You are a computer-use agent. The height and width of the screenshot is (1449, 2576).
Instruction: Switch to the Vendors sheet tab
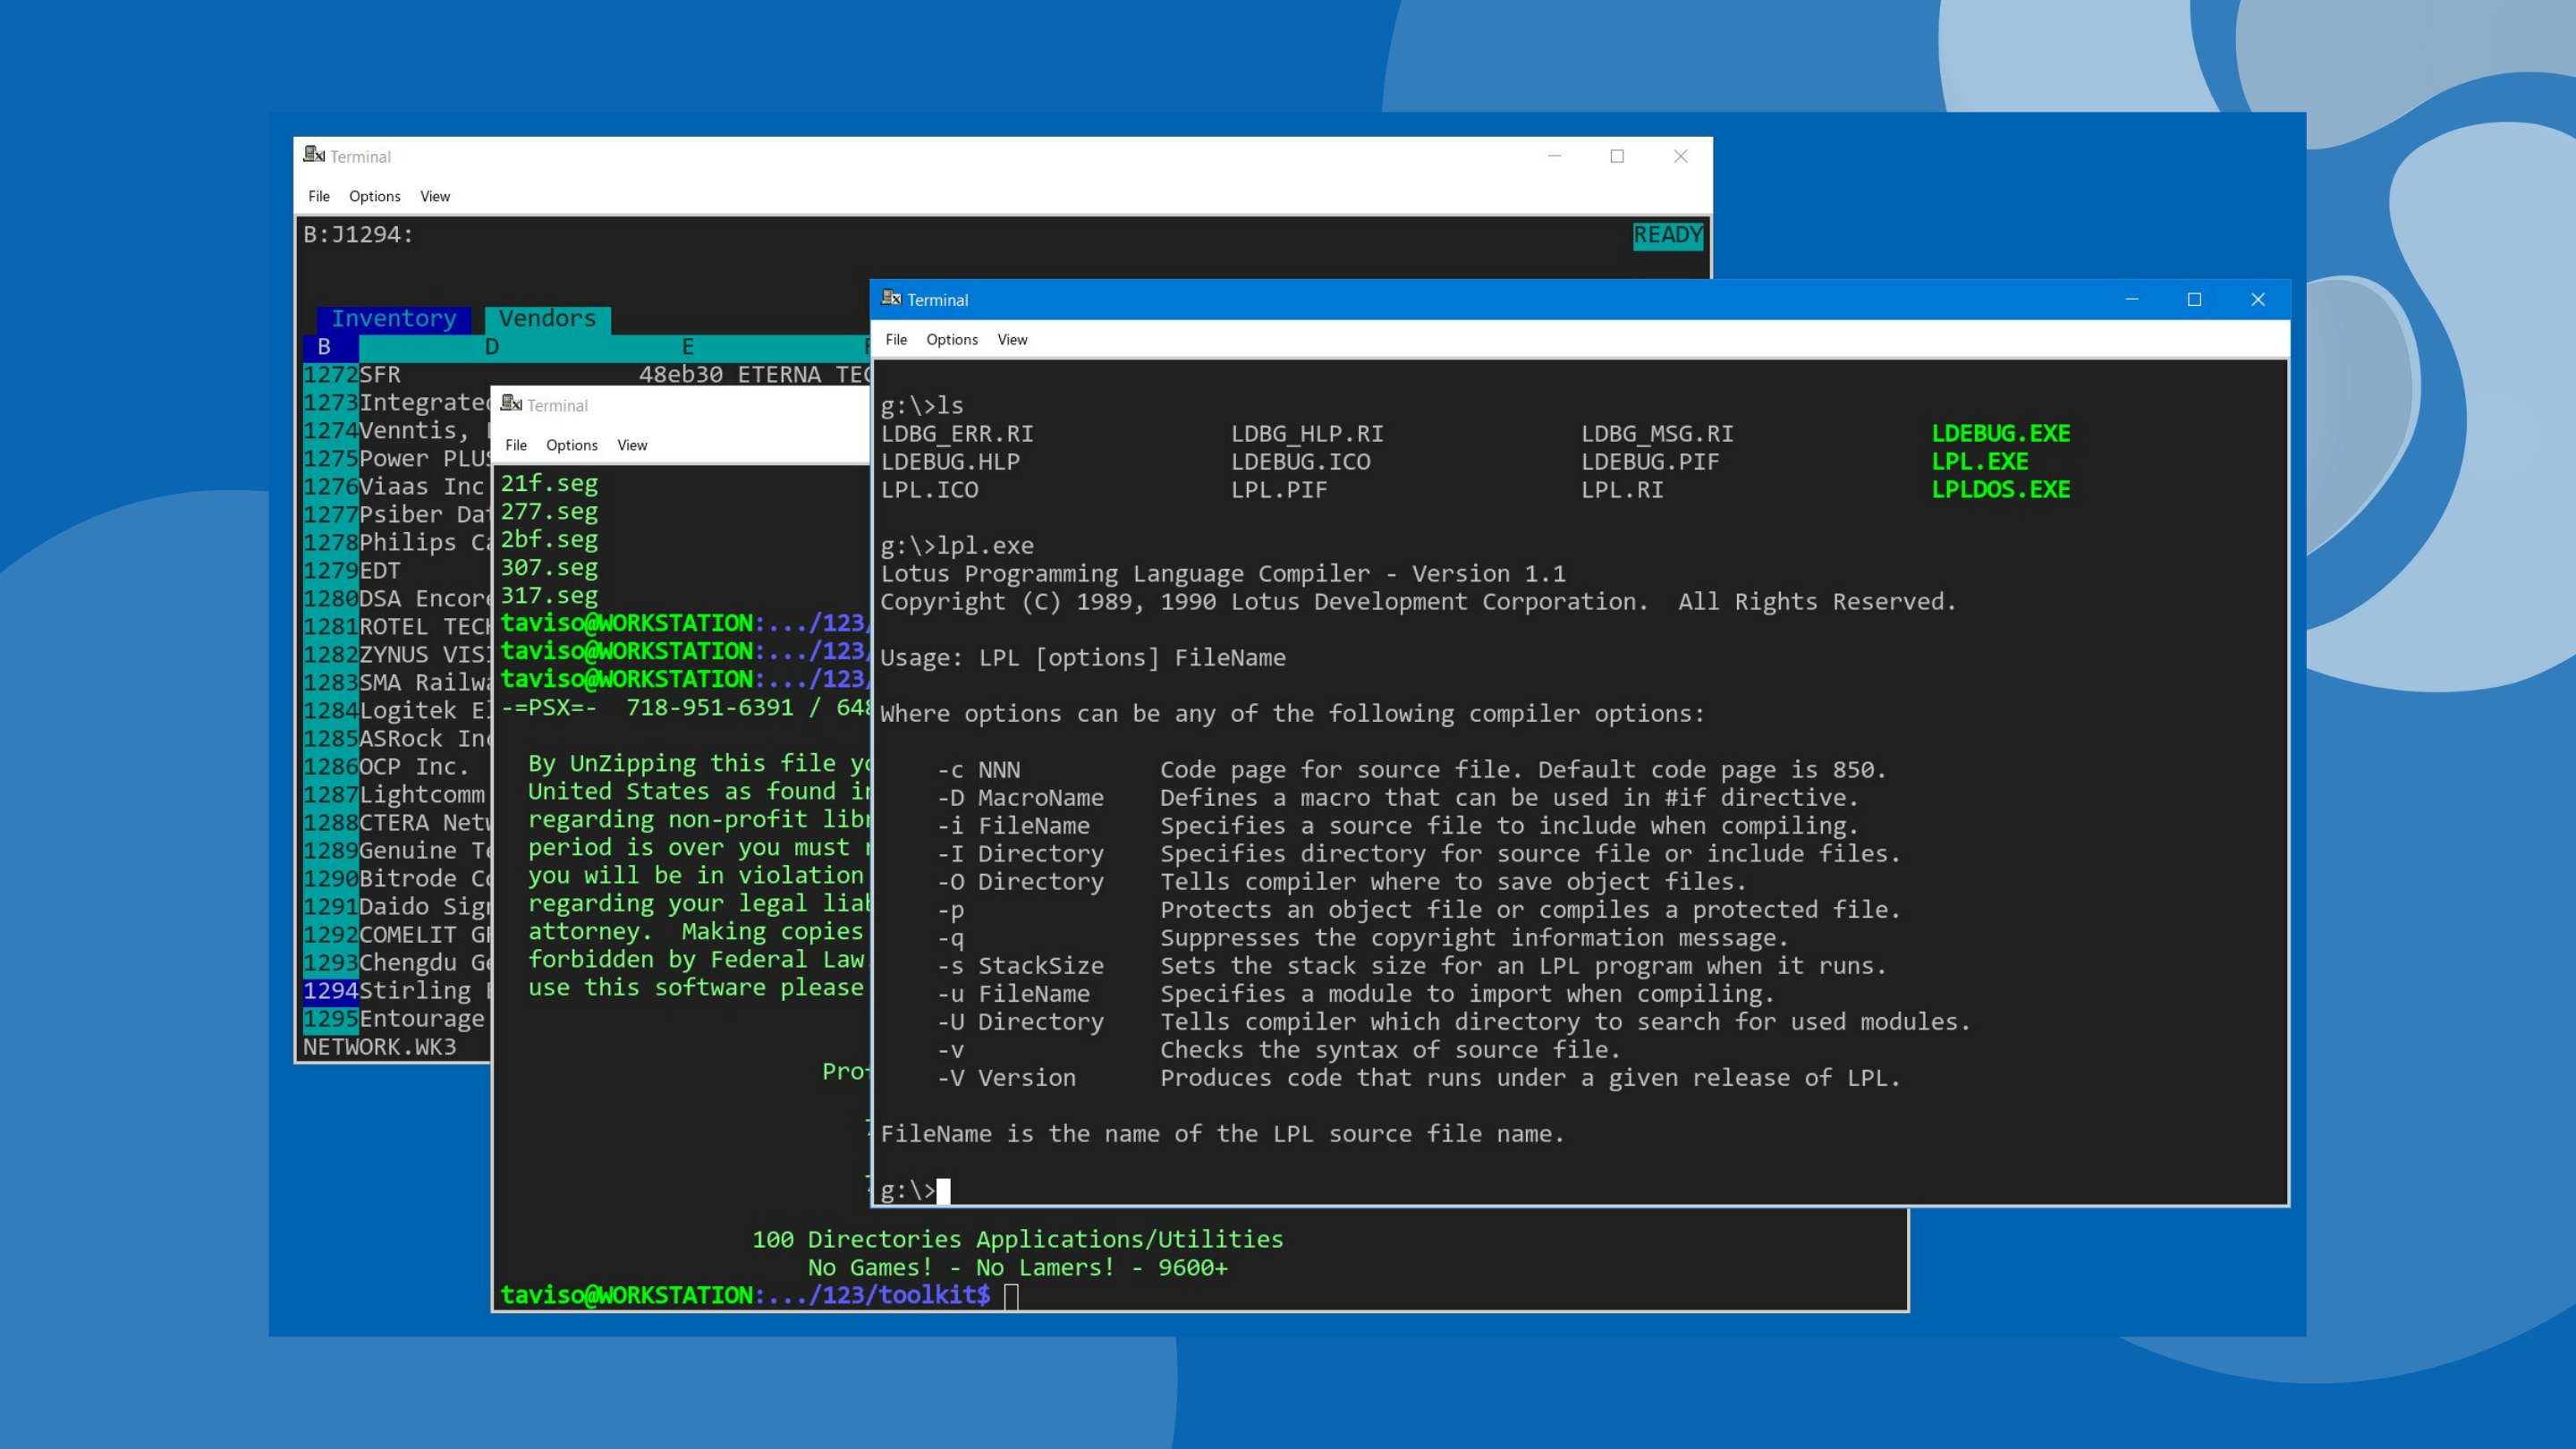[x=547, y=319]
